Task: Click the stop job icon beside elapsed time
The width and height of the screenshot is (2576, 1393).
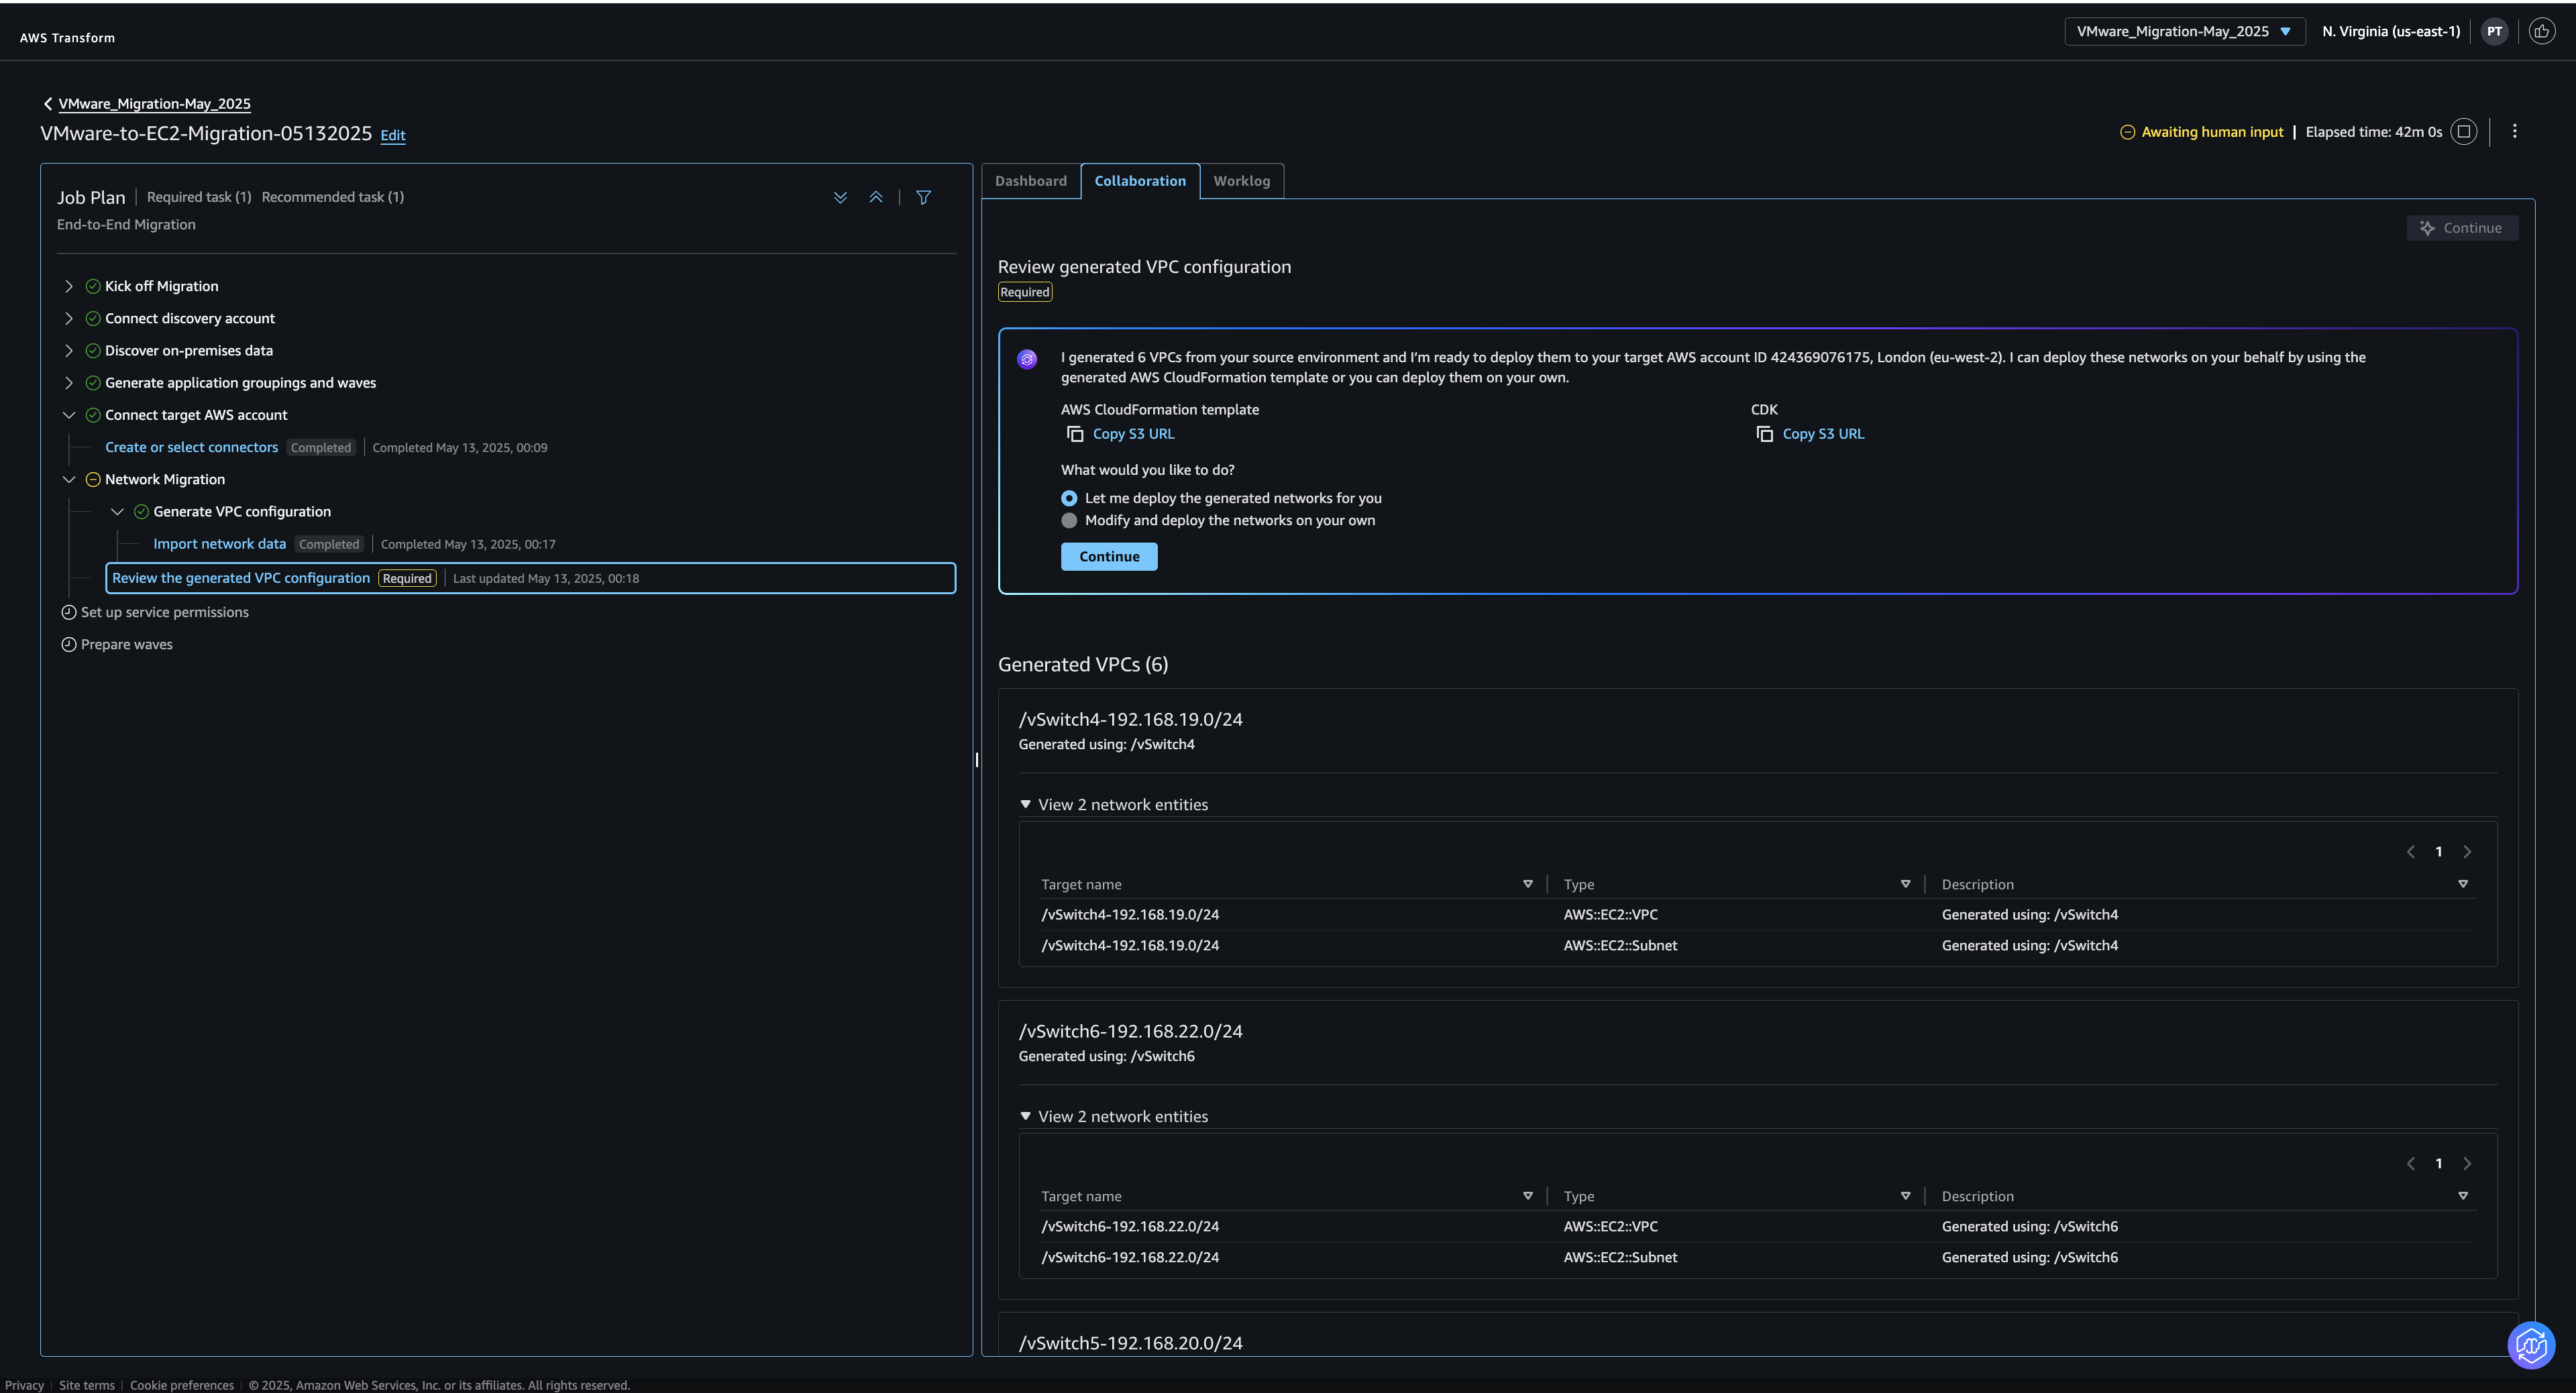Action: (2464, 132)
